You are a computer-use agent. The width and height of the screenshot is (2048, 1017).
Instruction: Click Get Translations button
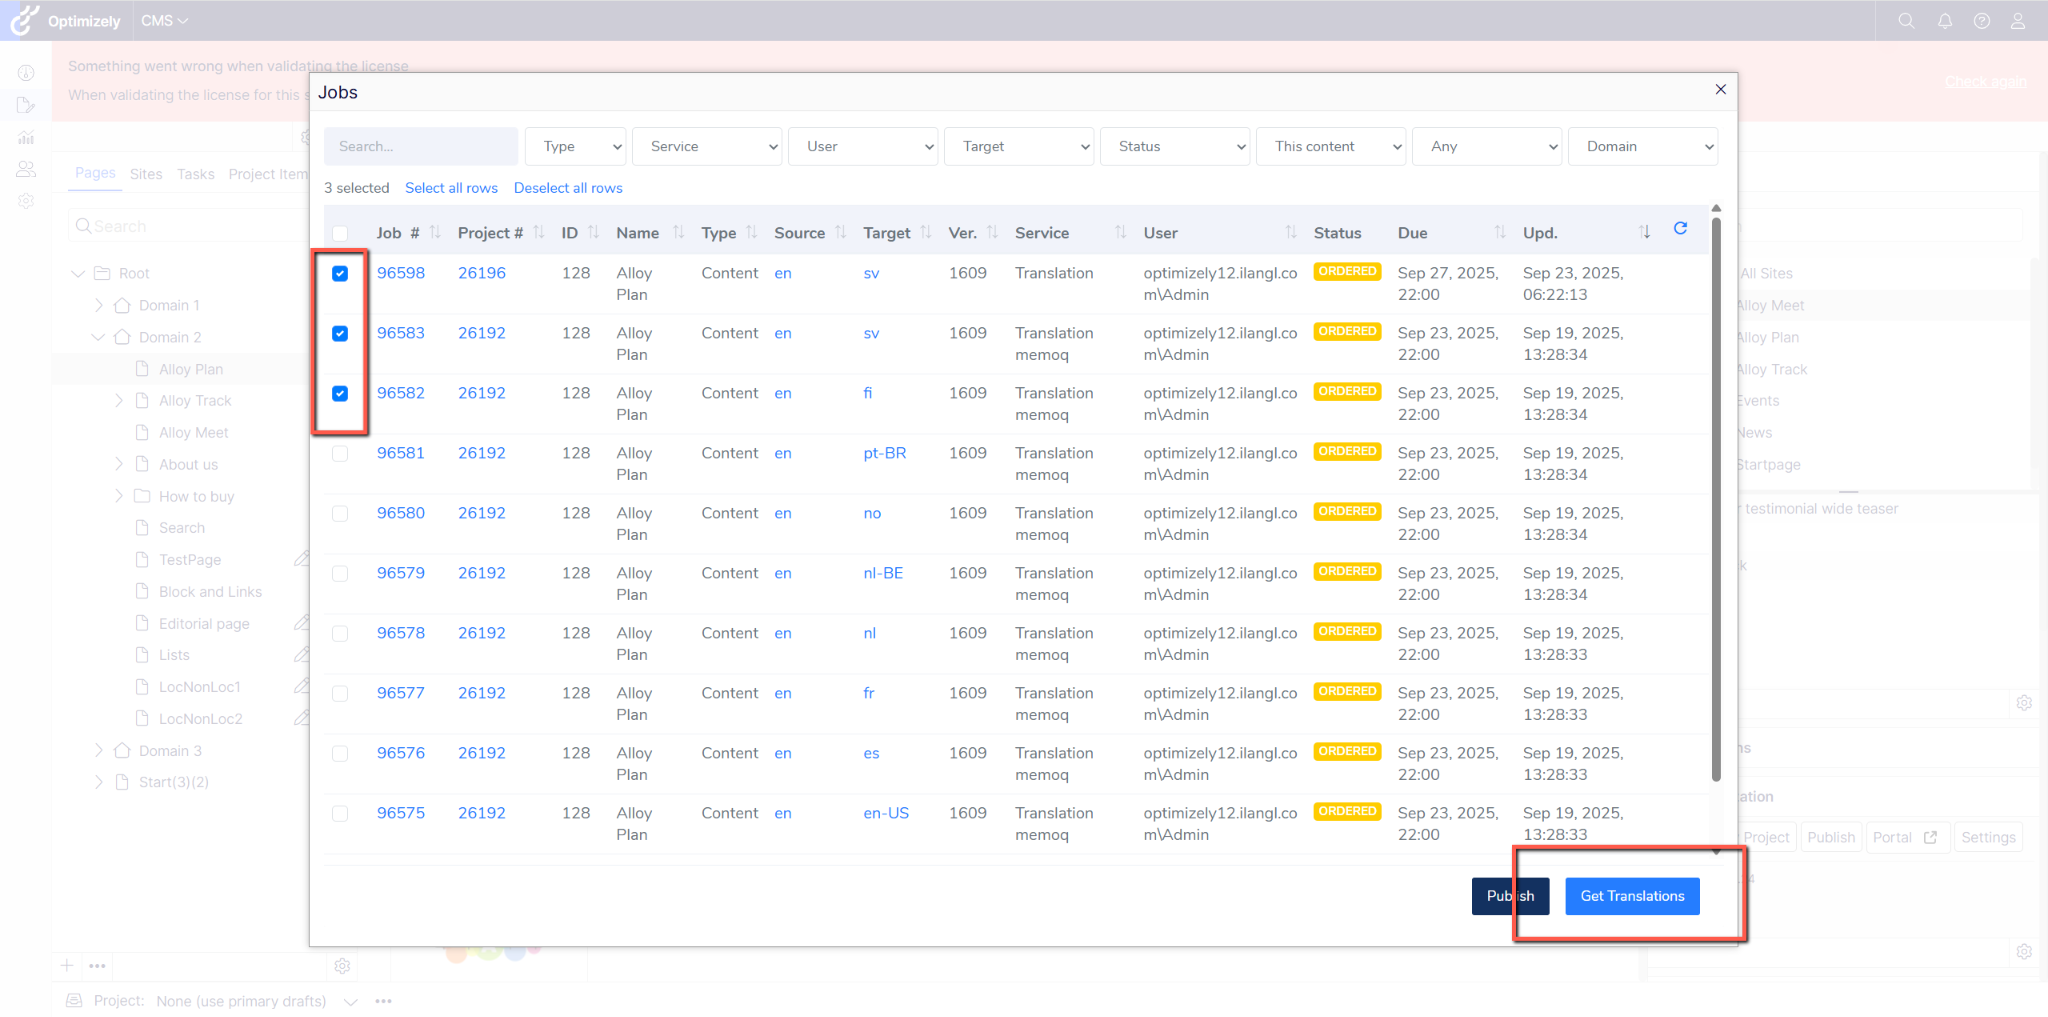coord(1632,896)
